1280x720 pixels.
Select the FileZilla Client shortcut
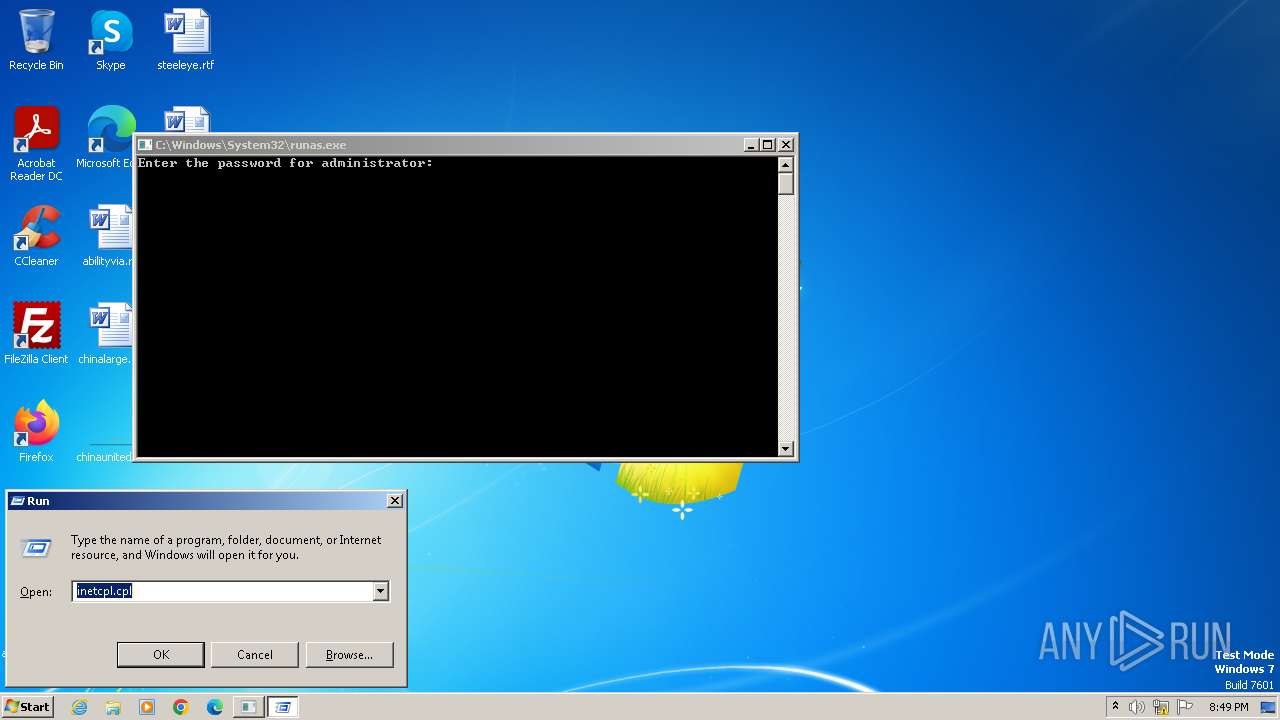(x=36, y=334)
